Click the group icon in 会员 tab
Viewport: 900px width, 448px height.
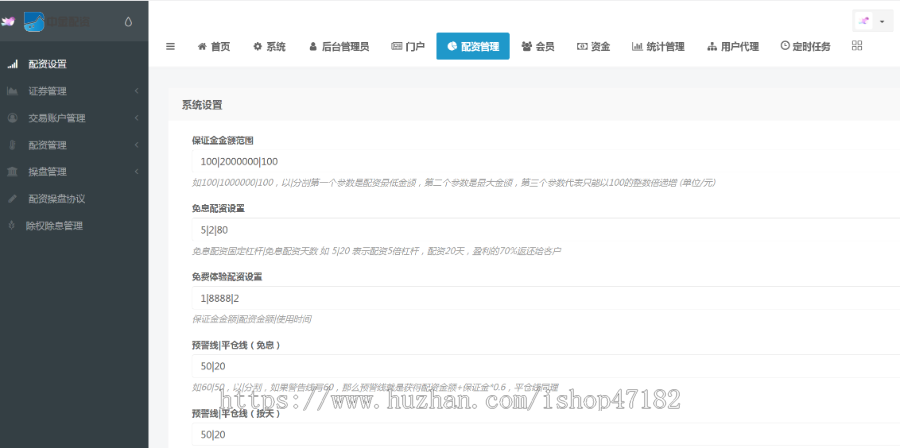pyautogui.click(x=526, y=46)
